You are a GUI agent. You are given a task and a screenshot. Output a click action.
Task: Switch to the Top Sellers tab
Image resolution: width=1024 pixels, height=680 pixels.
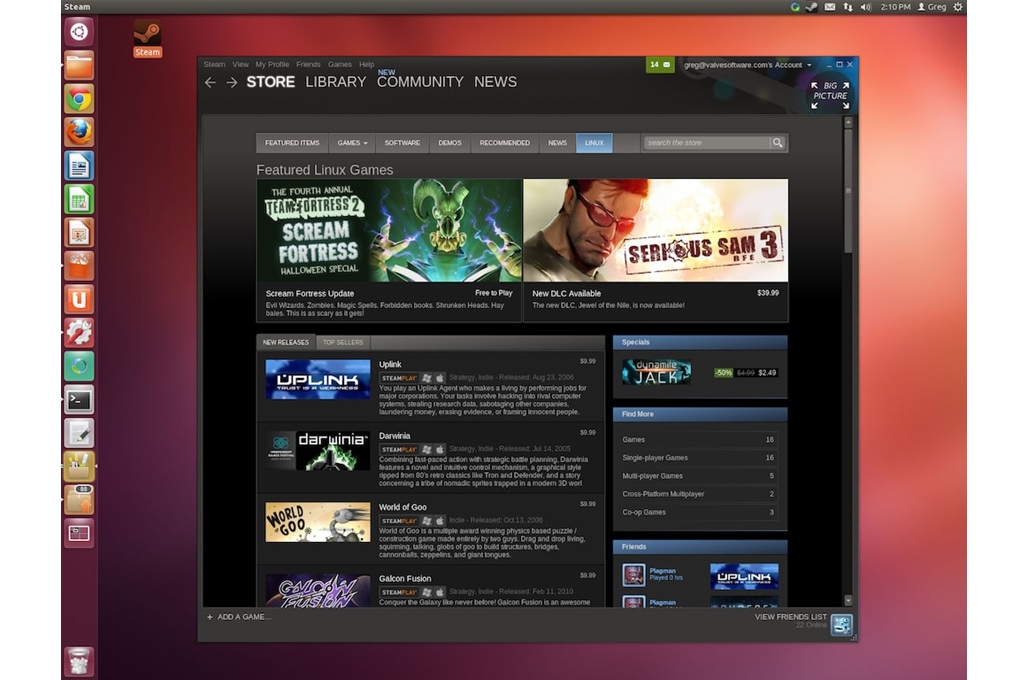point(343,342)
